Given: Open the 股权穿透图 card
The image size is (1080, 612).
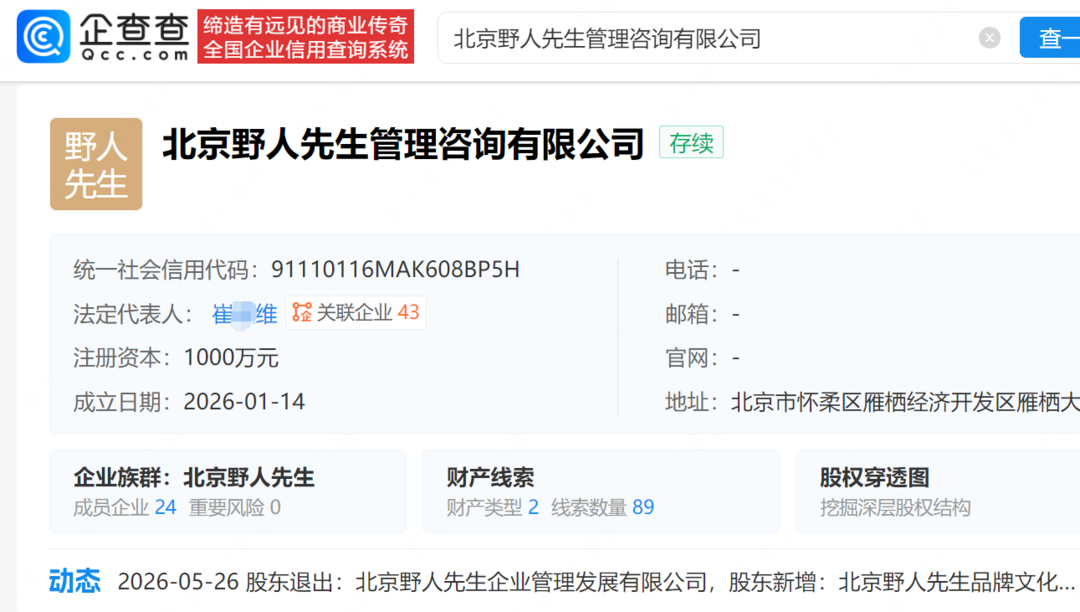Looking at the screenshot, I should pyautogui.click(x=937, y=492).
